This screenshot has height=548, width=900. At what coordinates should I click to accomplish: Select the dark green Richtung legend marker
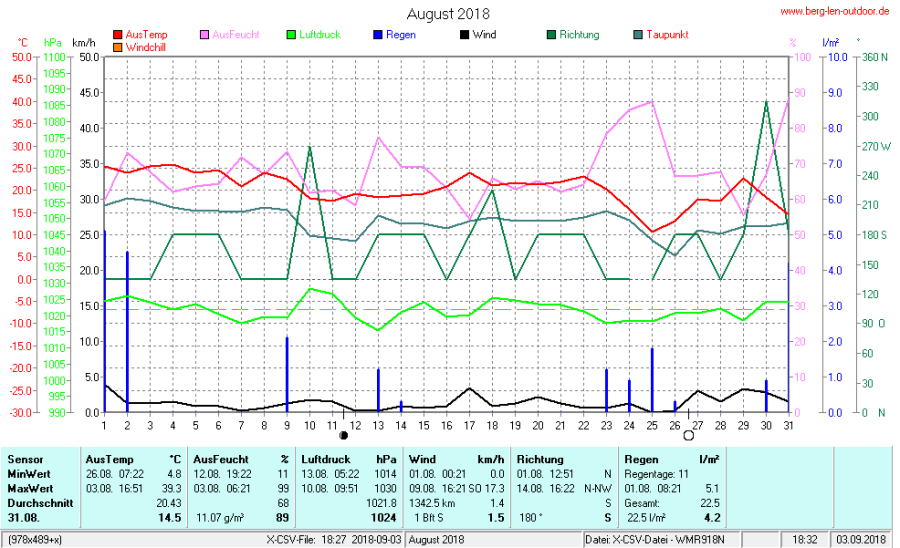click(x=551, y=35)
